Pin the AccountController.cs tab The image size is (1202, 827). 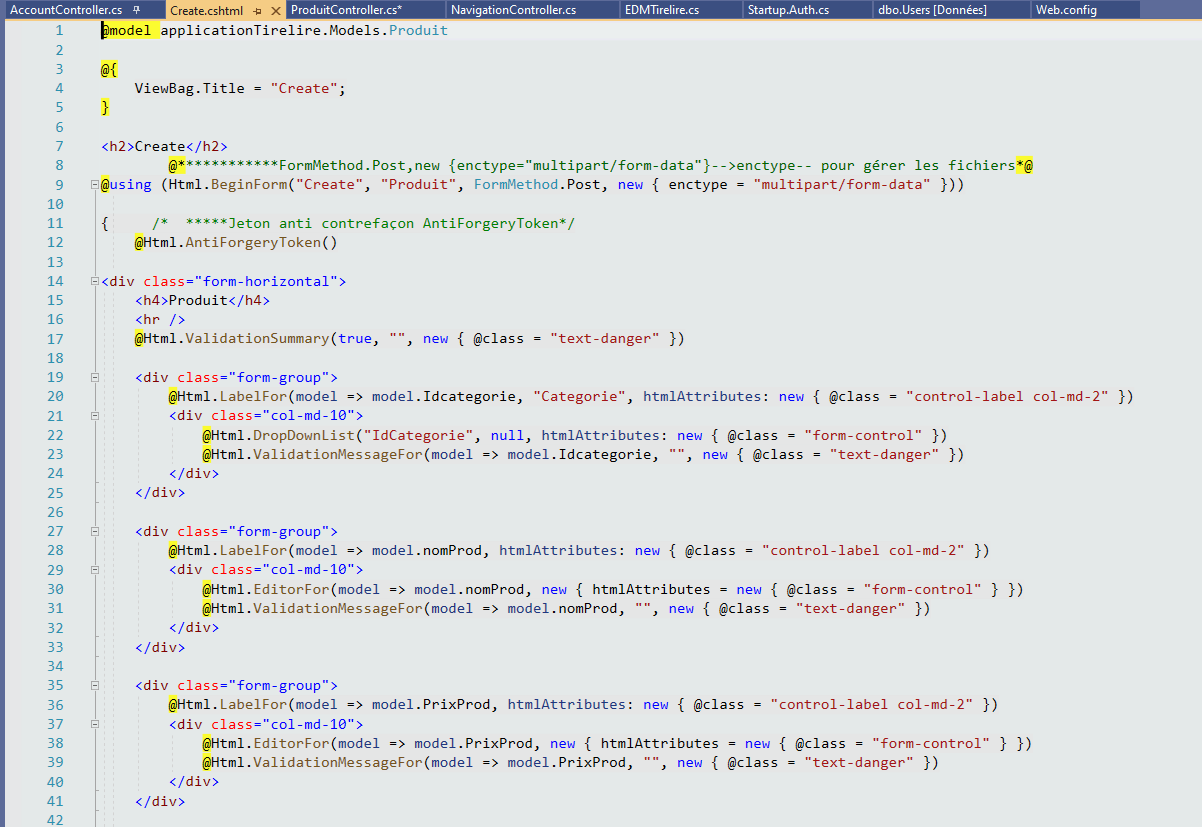(x=136, y=10)
